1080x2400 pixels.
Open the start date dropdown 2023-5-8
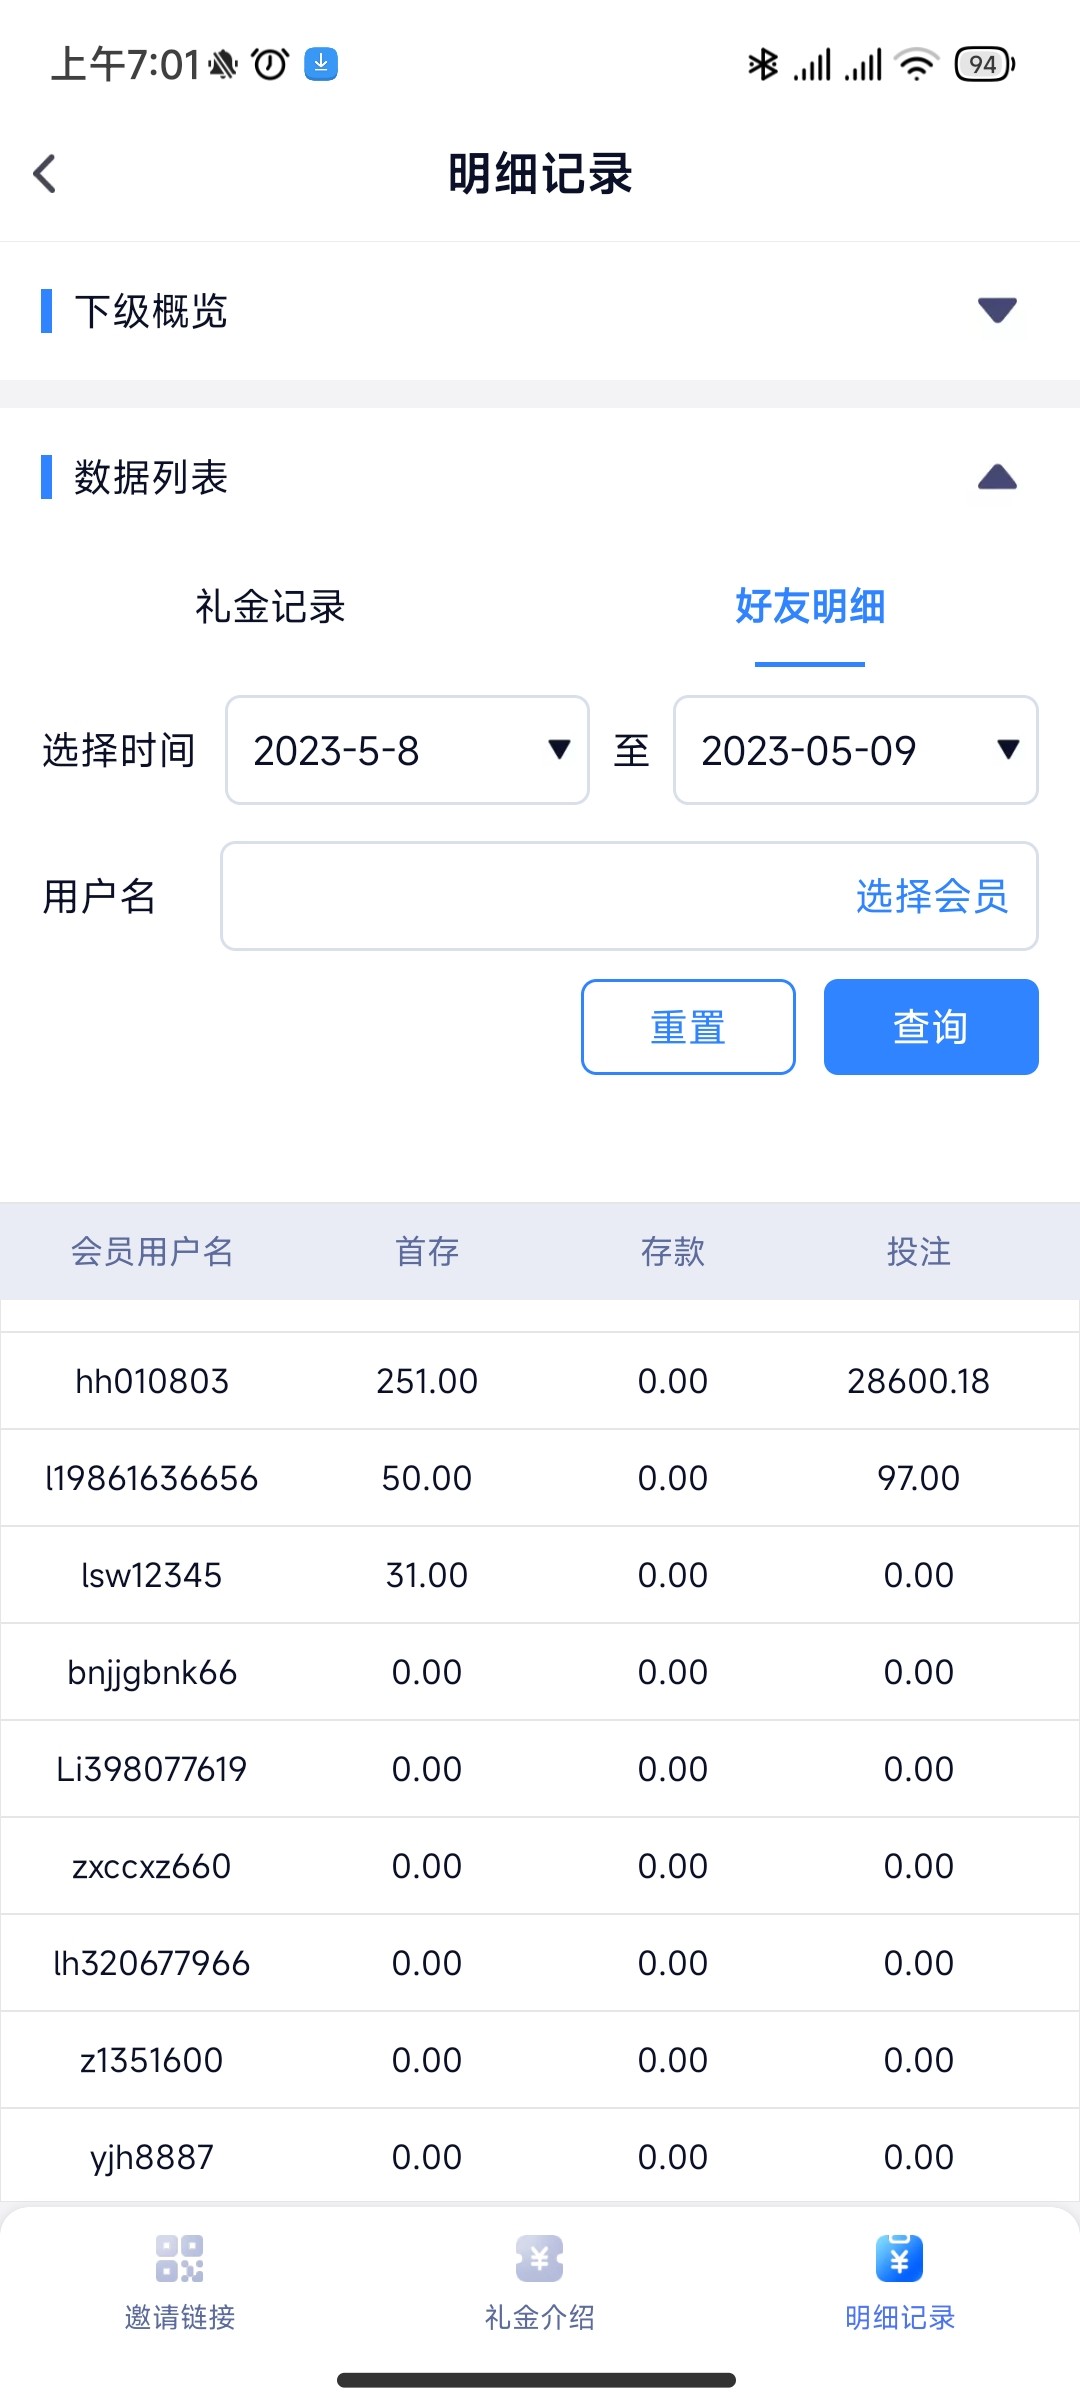(407, 750)
